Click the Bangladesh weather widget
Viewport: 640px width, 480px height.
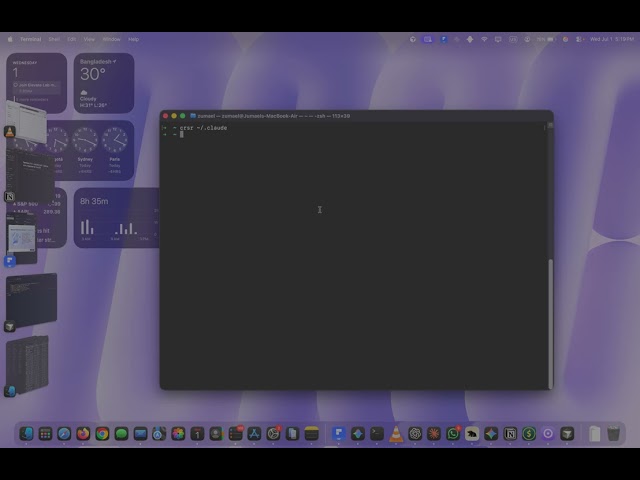pyautogui.click(x=104, y=83)
